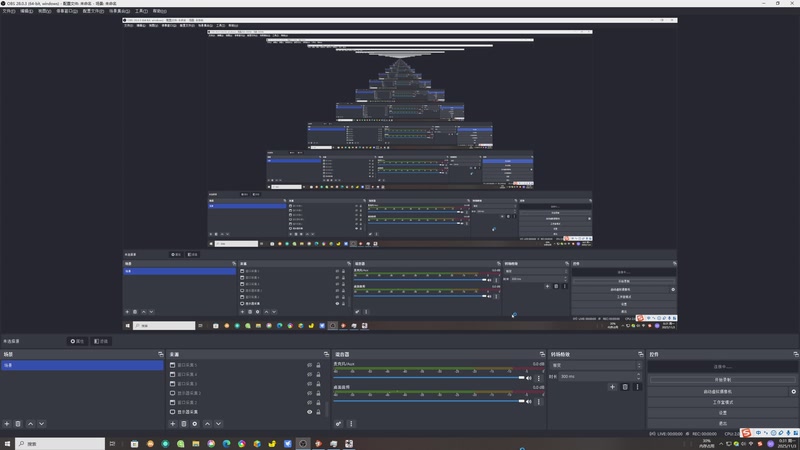Add a new scene with the plus icon

pos(7,423)
